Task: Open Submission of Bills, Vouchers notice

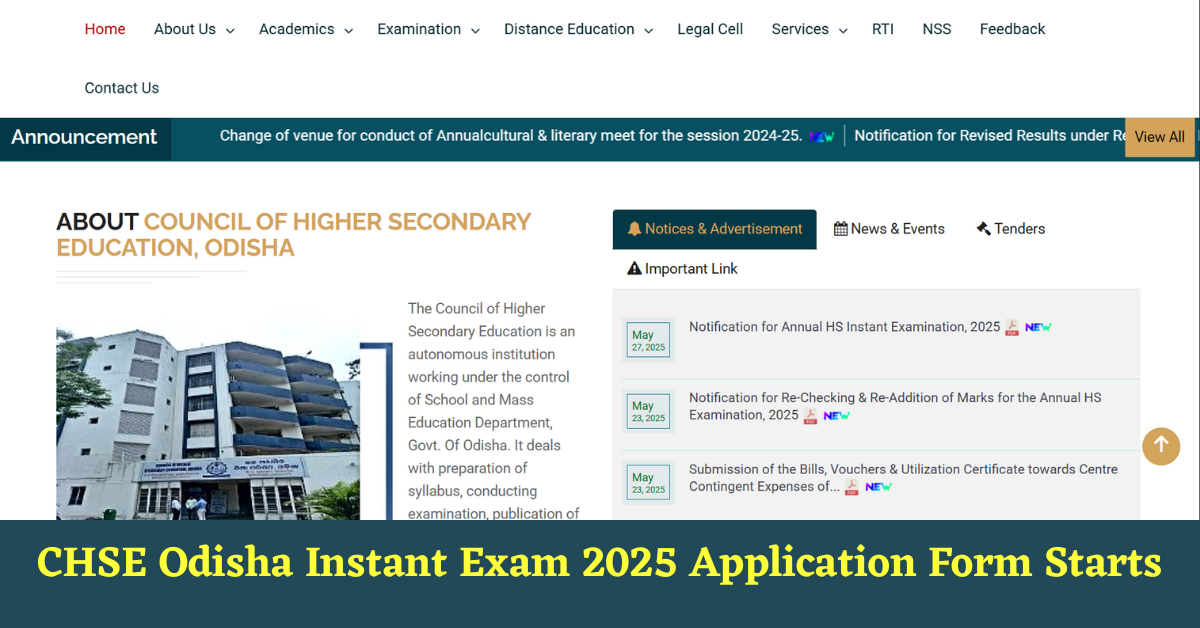Action: pyautogui.click(x=903, y=478)
